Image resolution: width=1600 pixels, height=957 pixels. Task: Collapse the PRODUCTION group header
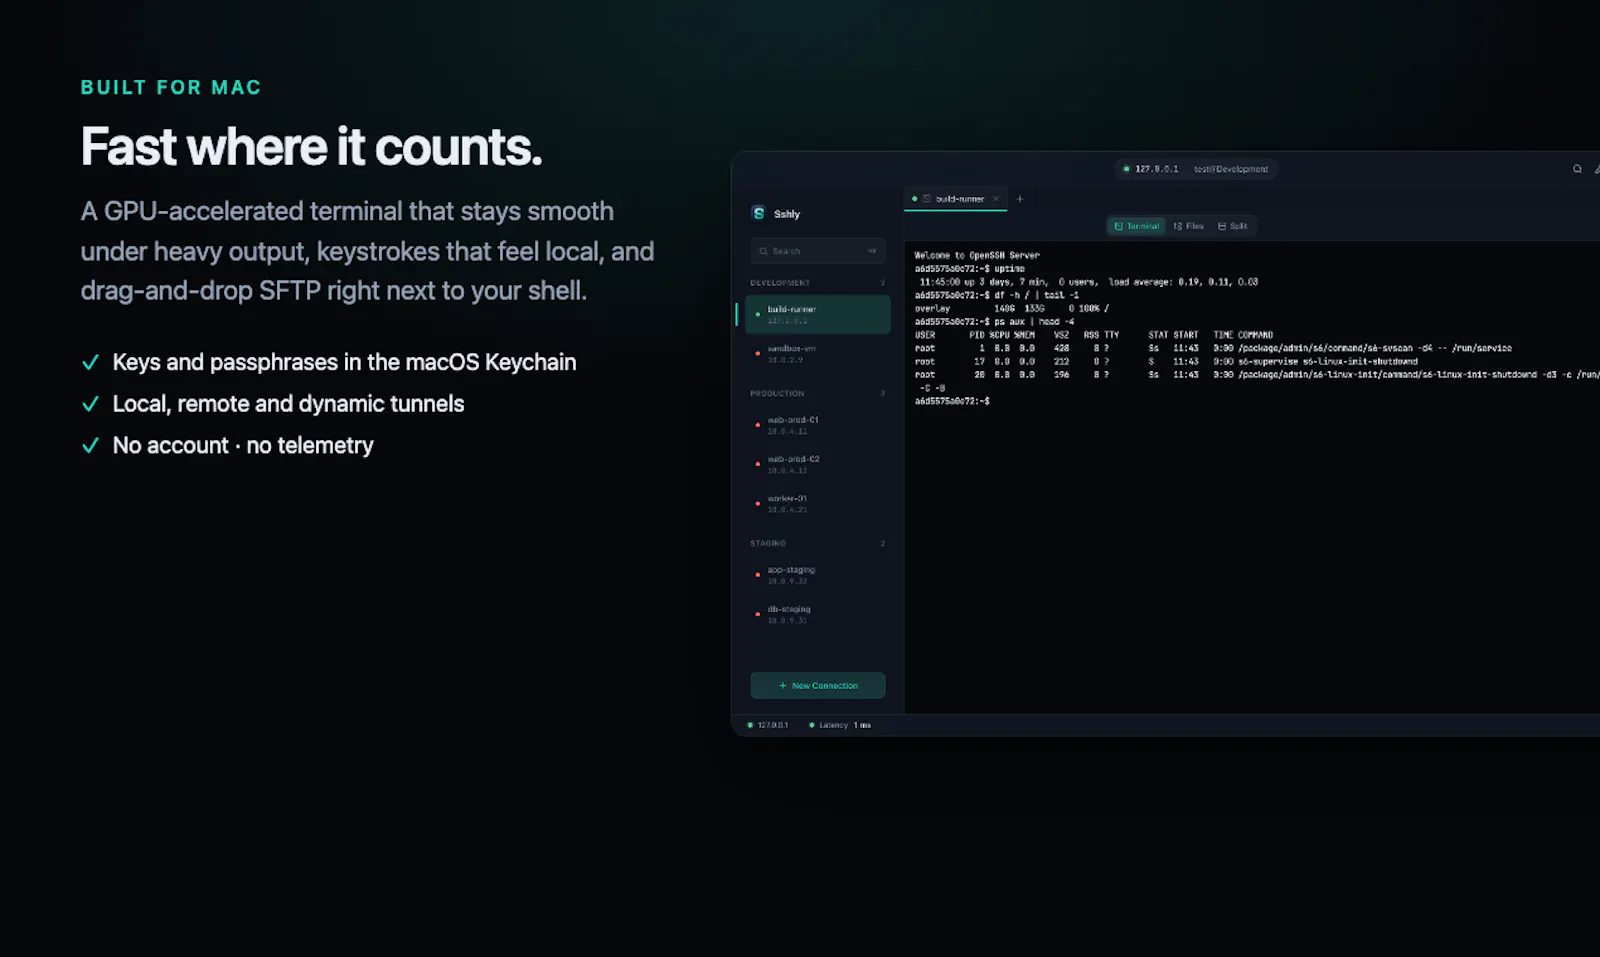pos(818,393)
